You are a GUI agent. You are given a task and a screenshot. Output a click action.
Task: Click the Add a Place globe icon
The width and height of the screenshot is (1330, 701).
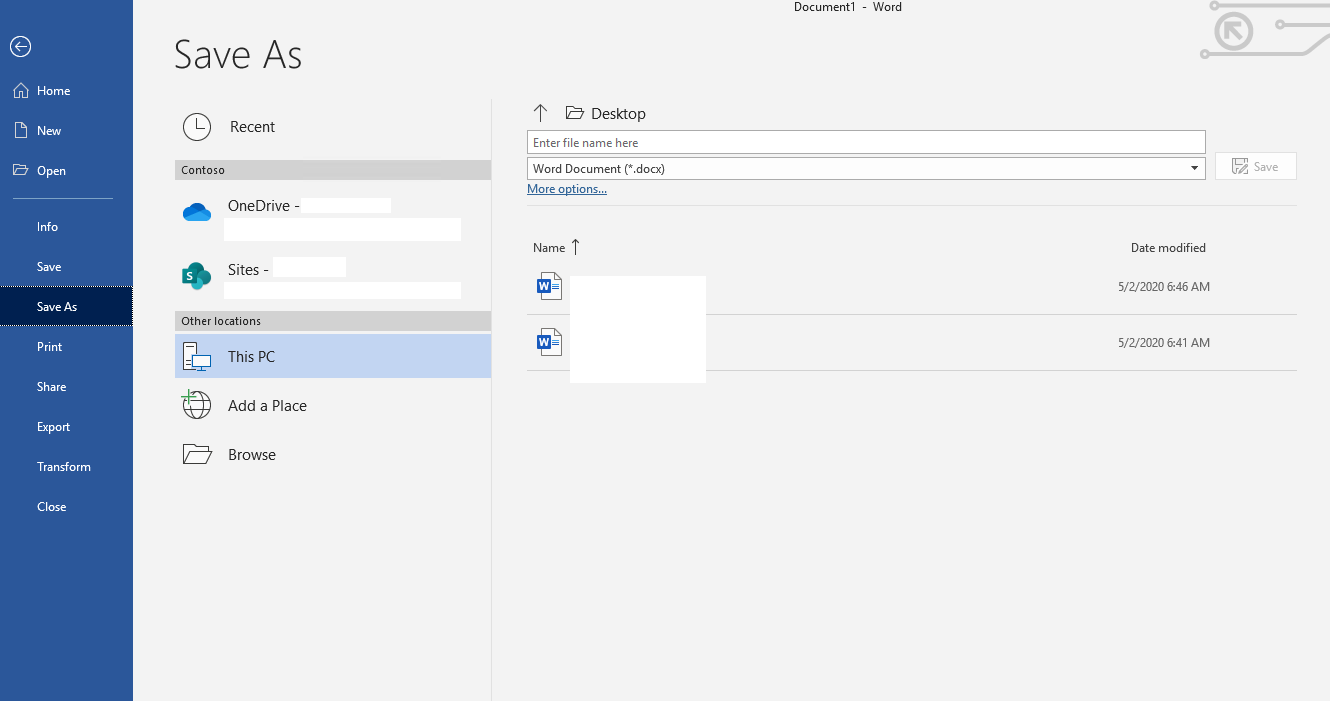tap(197, 405)
